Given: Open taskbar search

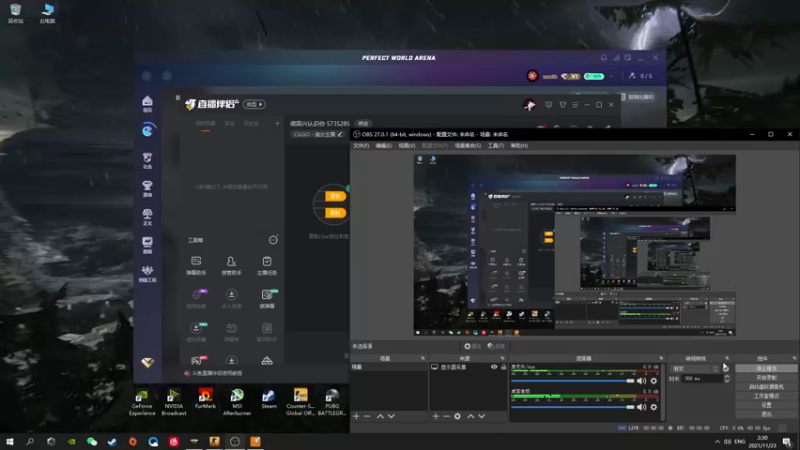Looking at the screenshot, I should (30, 441).
